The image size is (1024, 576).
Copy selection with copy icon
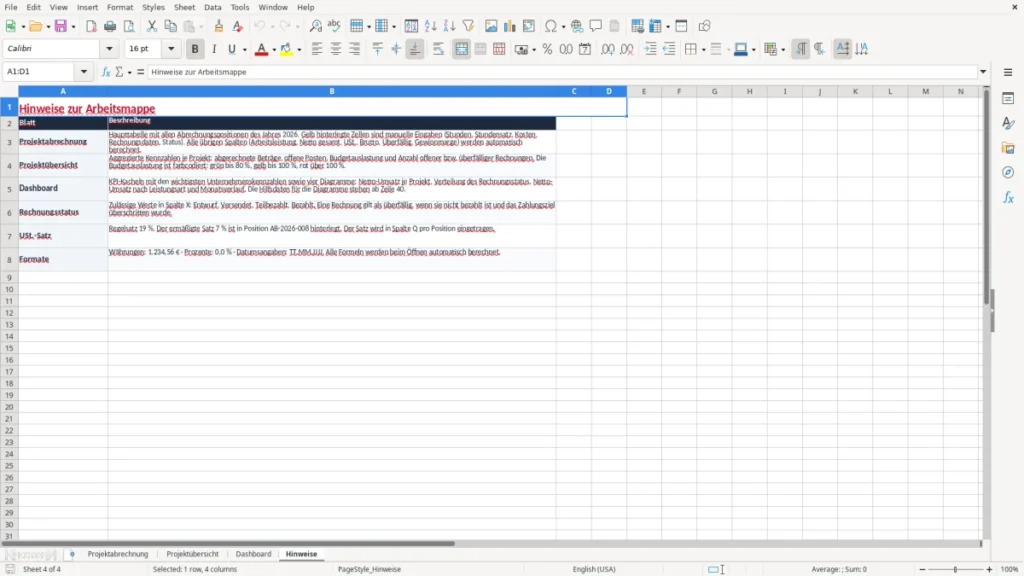[170, 26]
